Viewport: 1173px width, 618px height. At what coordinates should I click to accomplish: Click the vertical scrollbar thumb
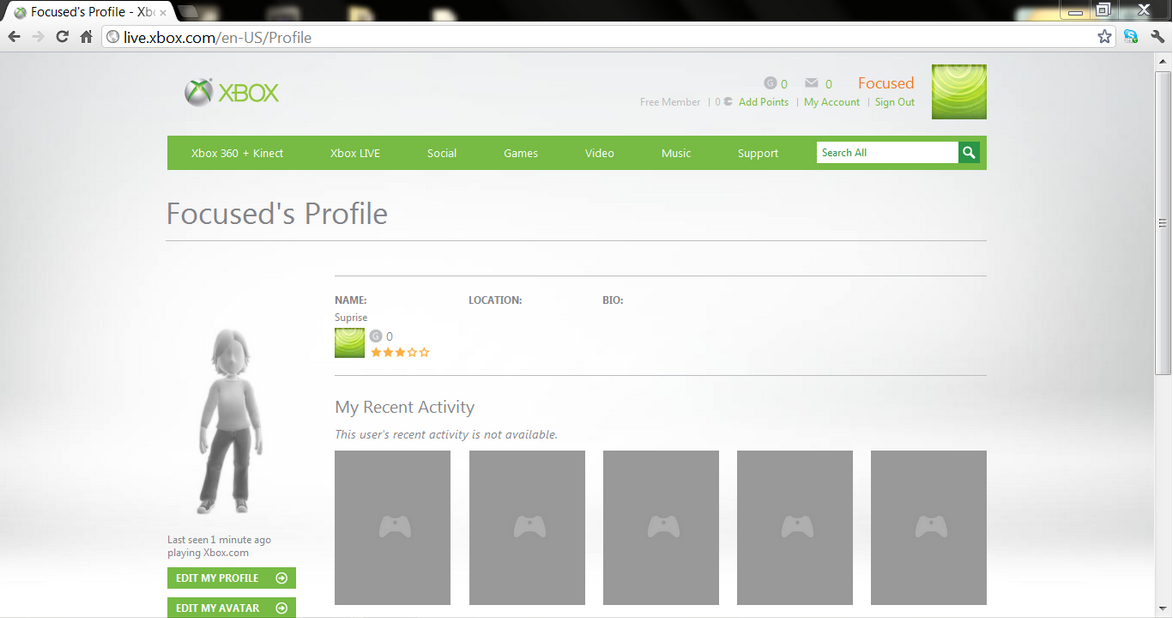pyautogui.click(x=1163, y=223)
